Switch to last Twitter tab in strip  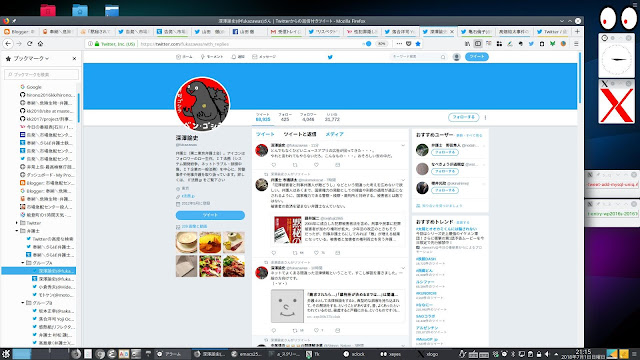[552, 31]
